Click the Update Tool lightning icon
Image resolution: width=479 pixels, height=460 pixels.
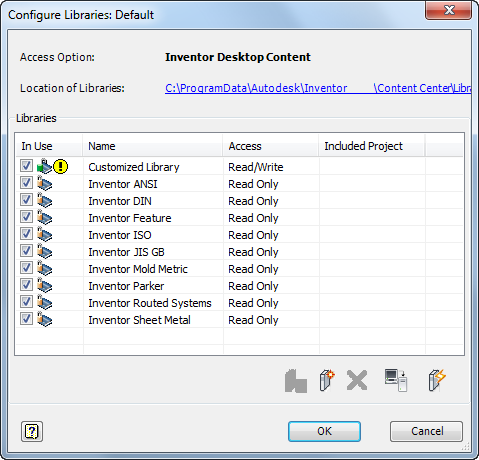point(437,380)
